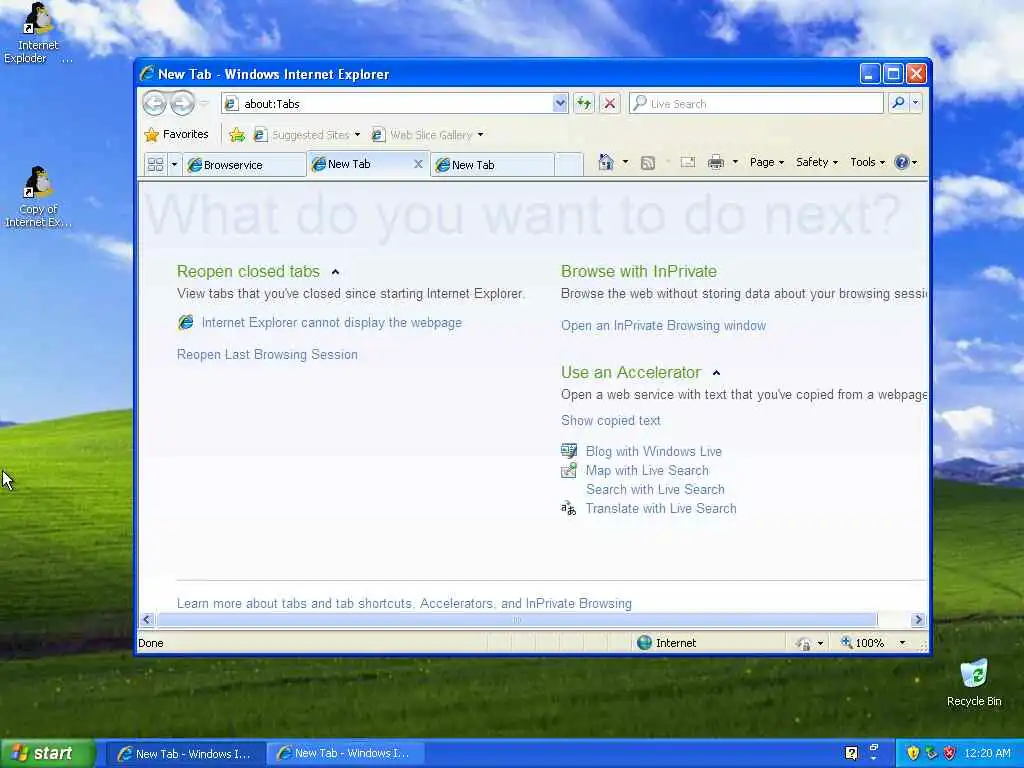Choose Translate with Live Search
The image size is (1024, 768).
[x=661, y=508]
